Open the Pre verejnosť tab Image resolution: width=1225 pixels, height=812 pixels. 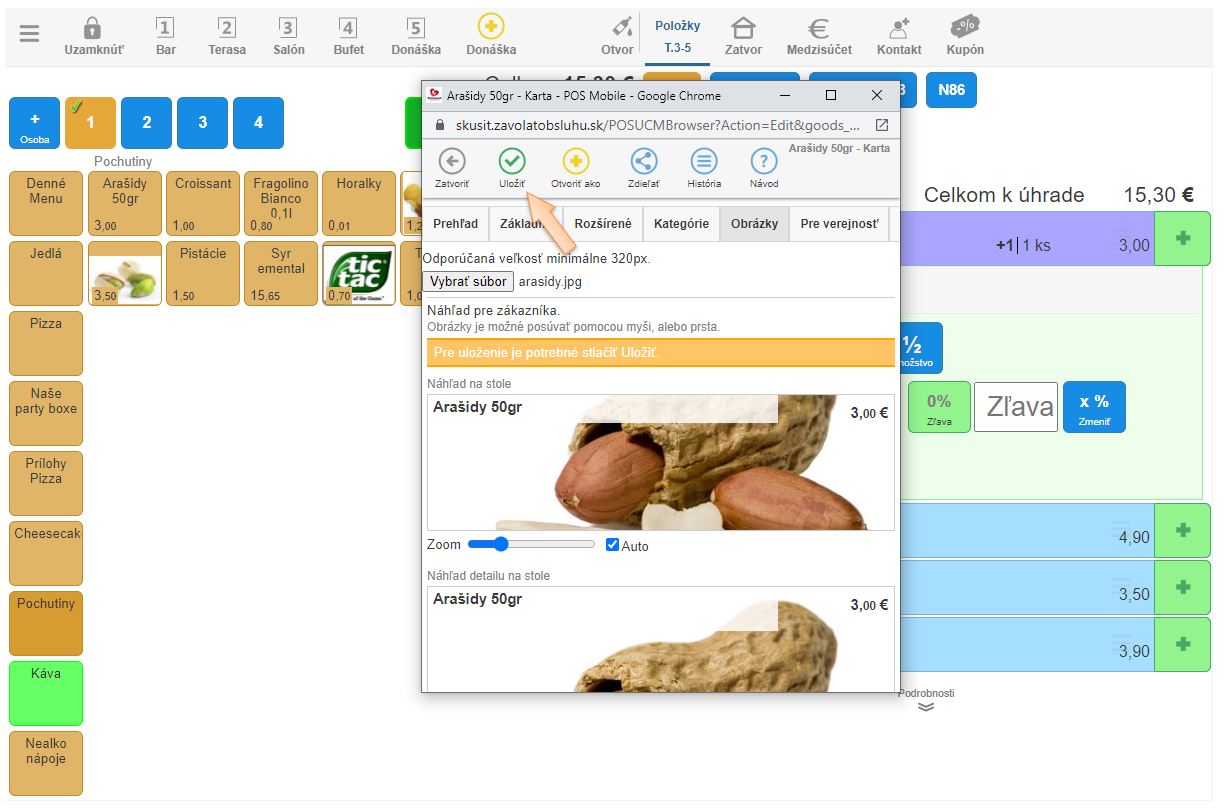point(839,224)
